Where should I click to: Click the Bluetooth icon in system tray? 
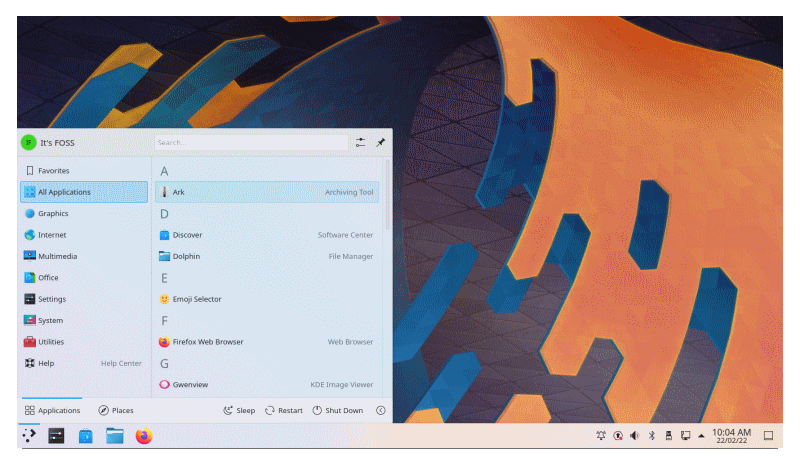(651, 436)
